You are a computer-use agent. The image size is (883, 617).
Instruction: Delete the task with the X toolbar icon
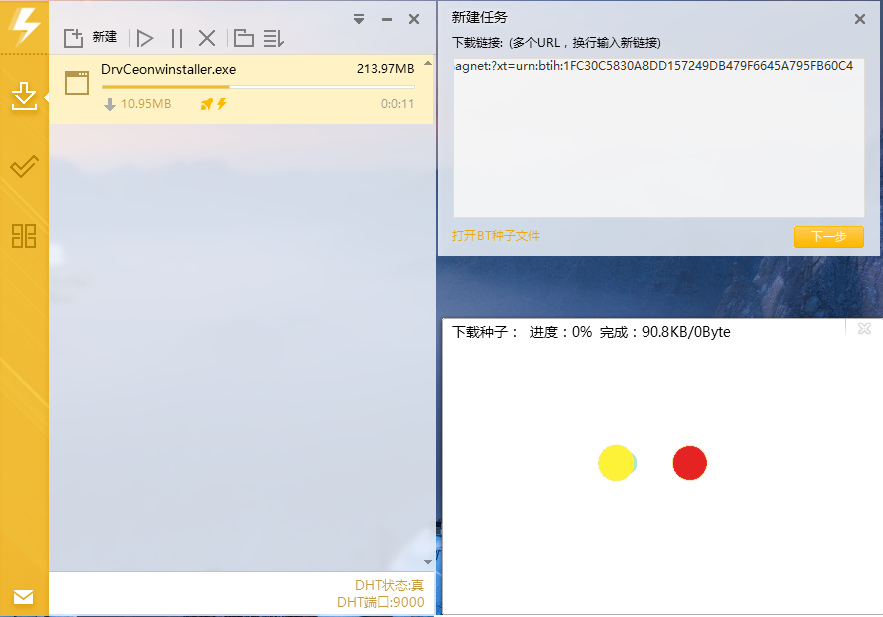[207, 38]
